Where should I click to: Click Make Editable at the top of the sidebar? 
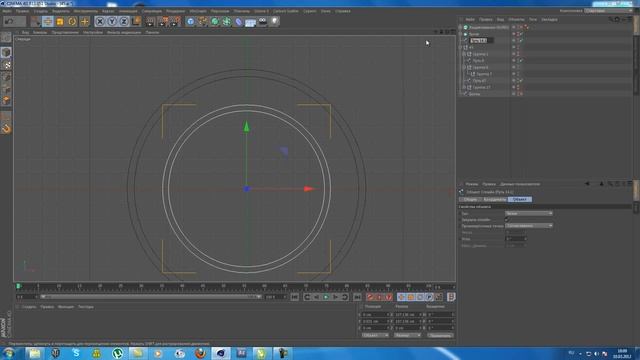point(6,37)
